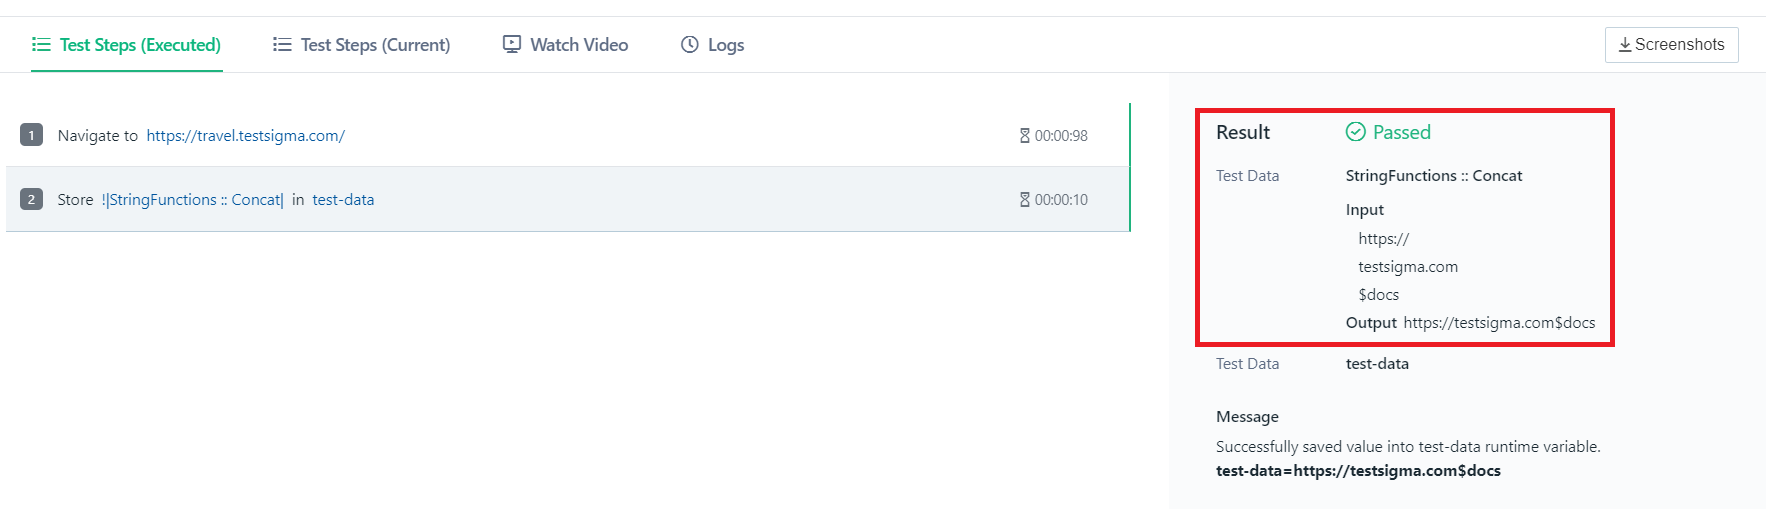Click the test-data variable link in step 2
The image size is (1766, 509).
[x=343, y=200]
